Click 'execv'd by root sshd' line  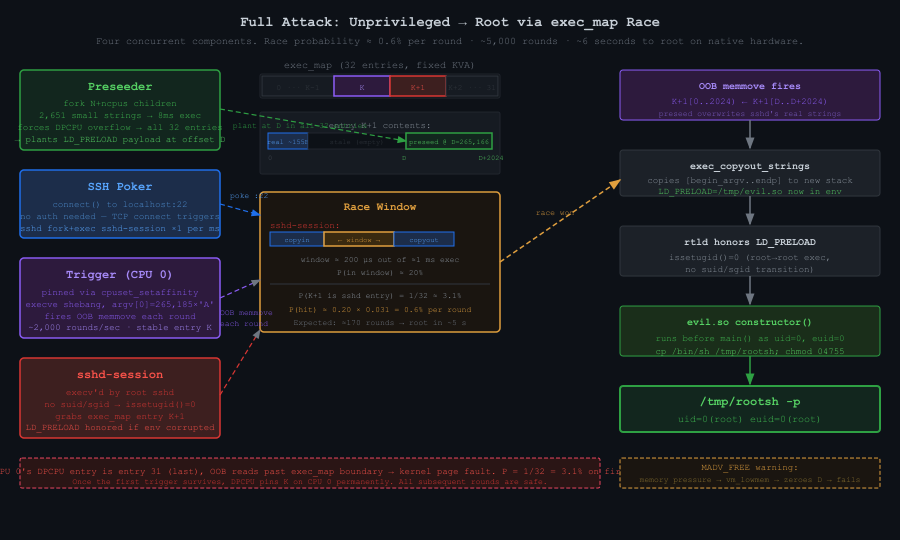click(120, 393)
